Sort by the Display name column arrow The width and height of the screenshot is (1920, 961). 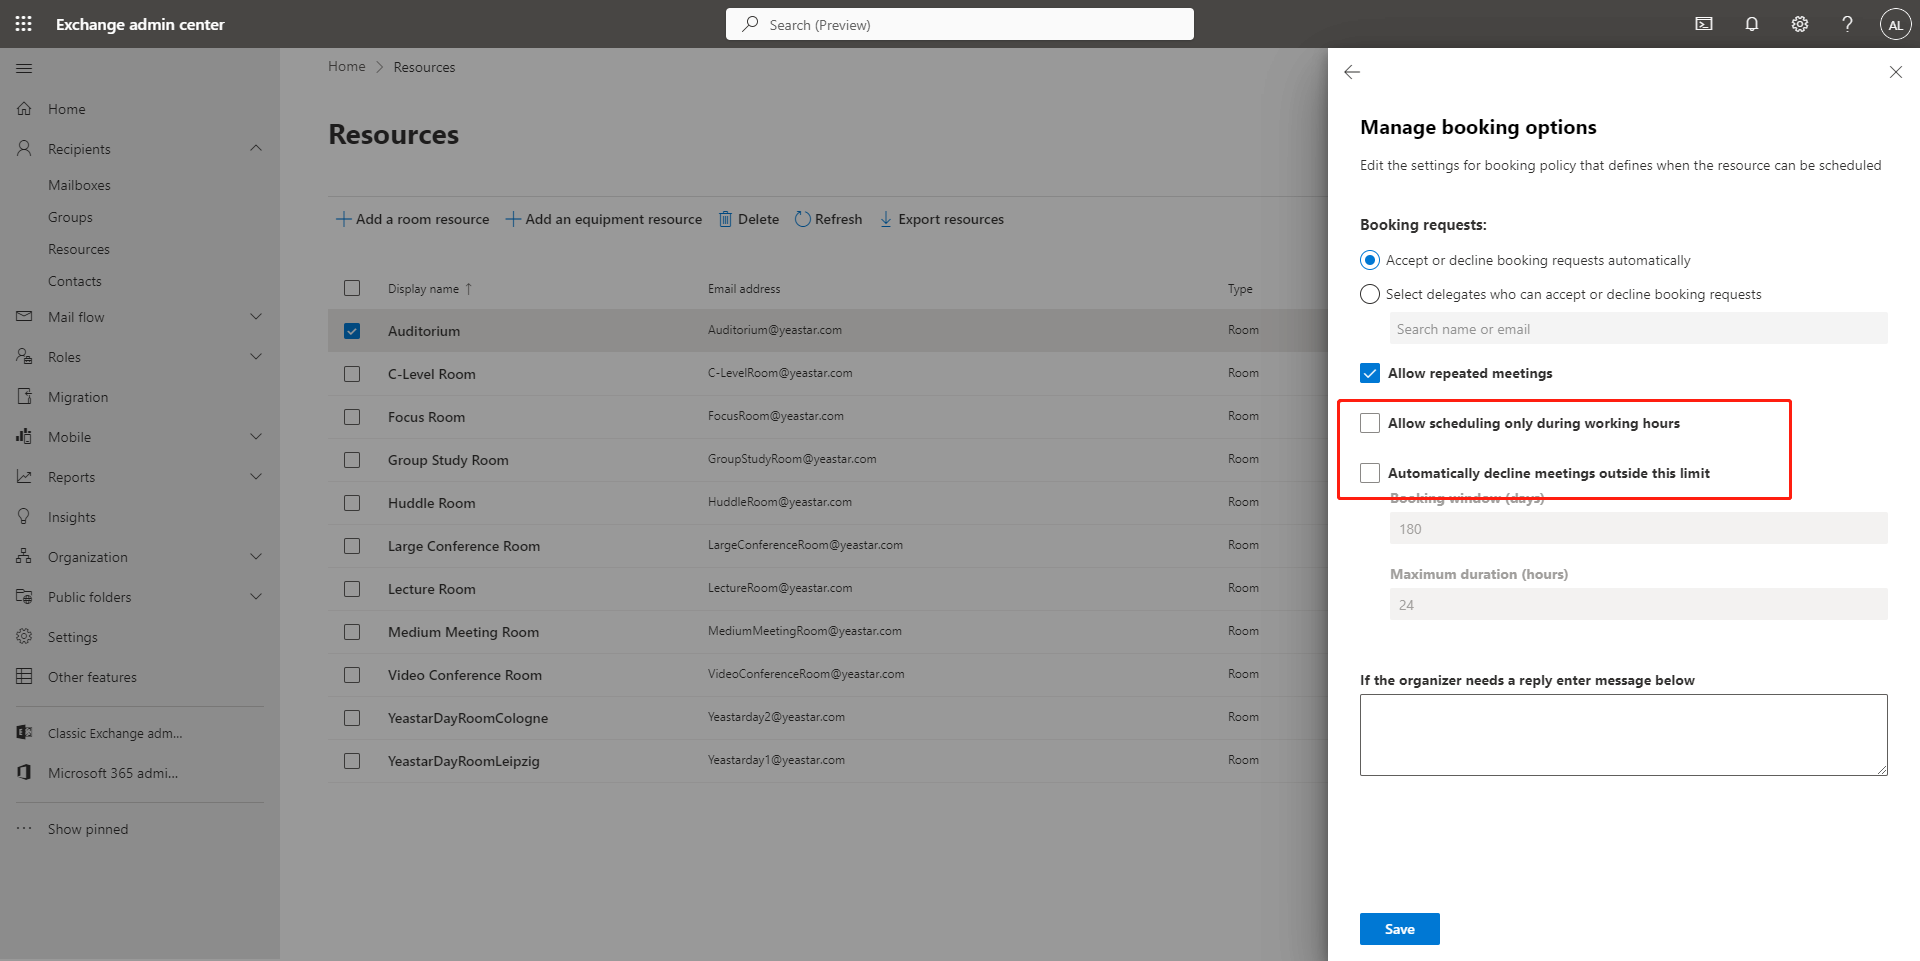(468, 289)
